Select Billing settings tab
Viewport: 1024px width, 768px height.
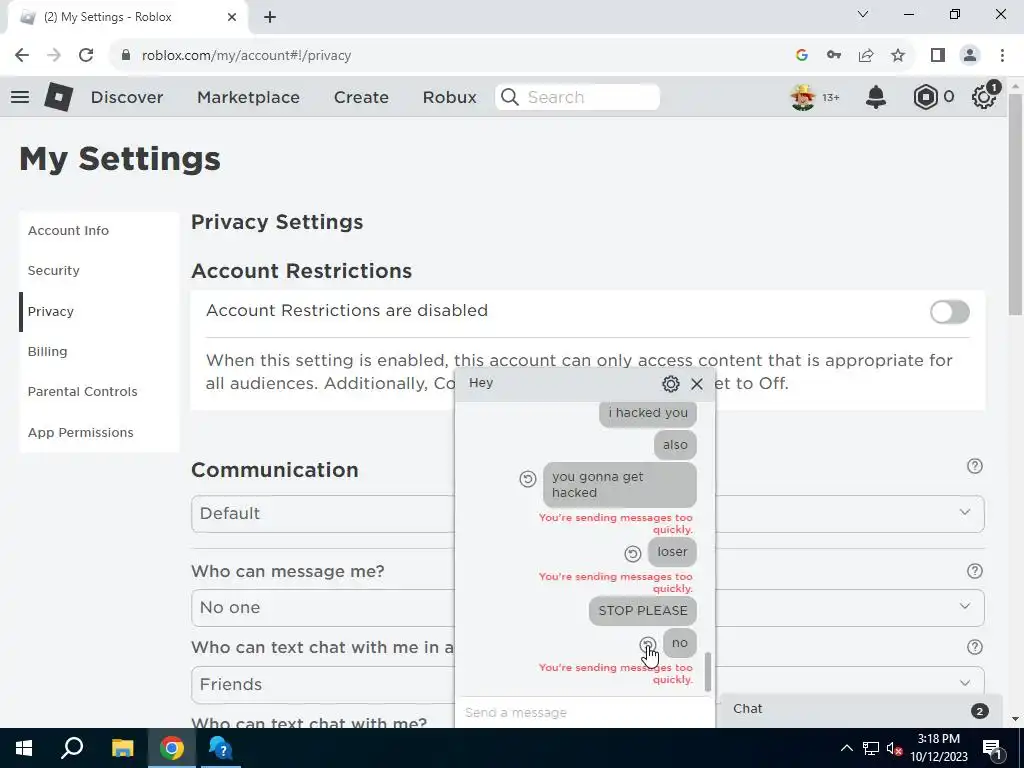click(x=99, y=351)
